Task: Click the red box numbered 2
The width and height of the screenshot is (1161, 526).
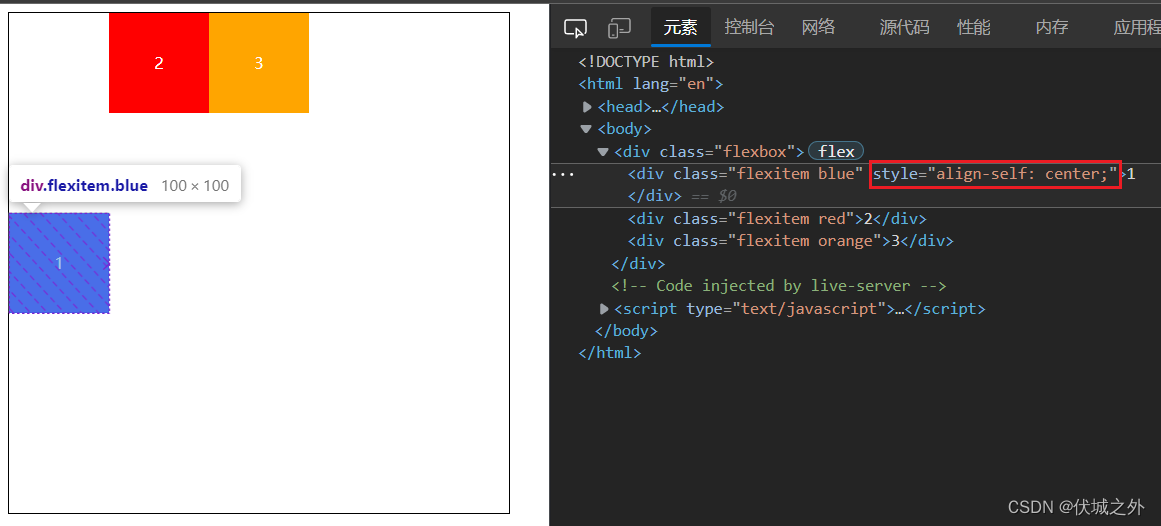Action: (159, 63)
